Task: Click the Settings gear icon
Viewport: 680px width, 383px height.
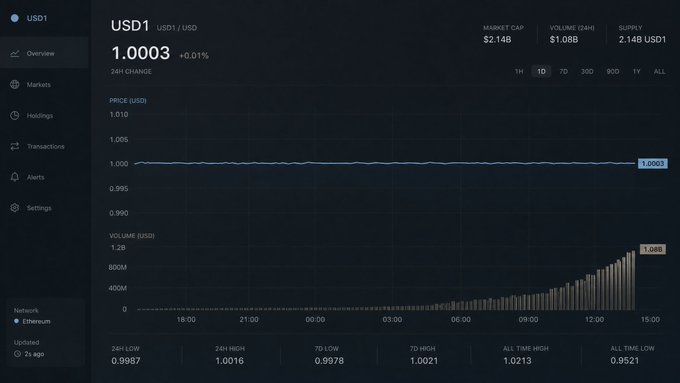Action: click(15, 208)
